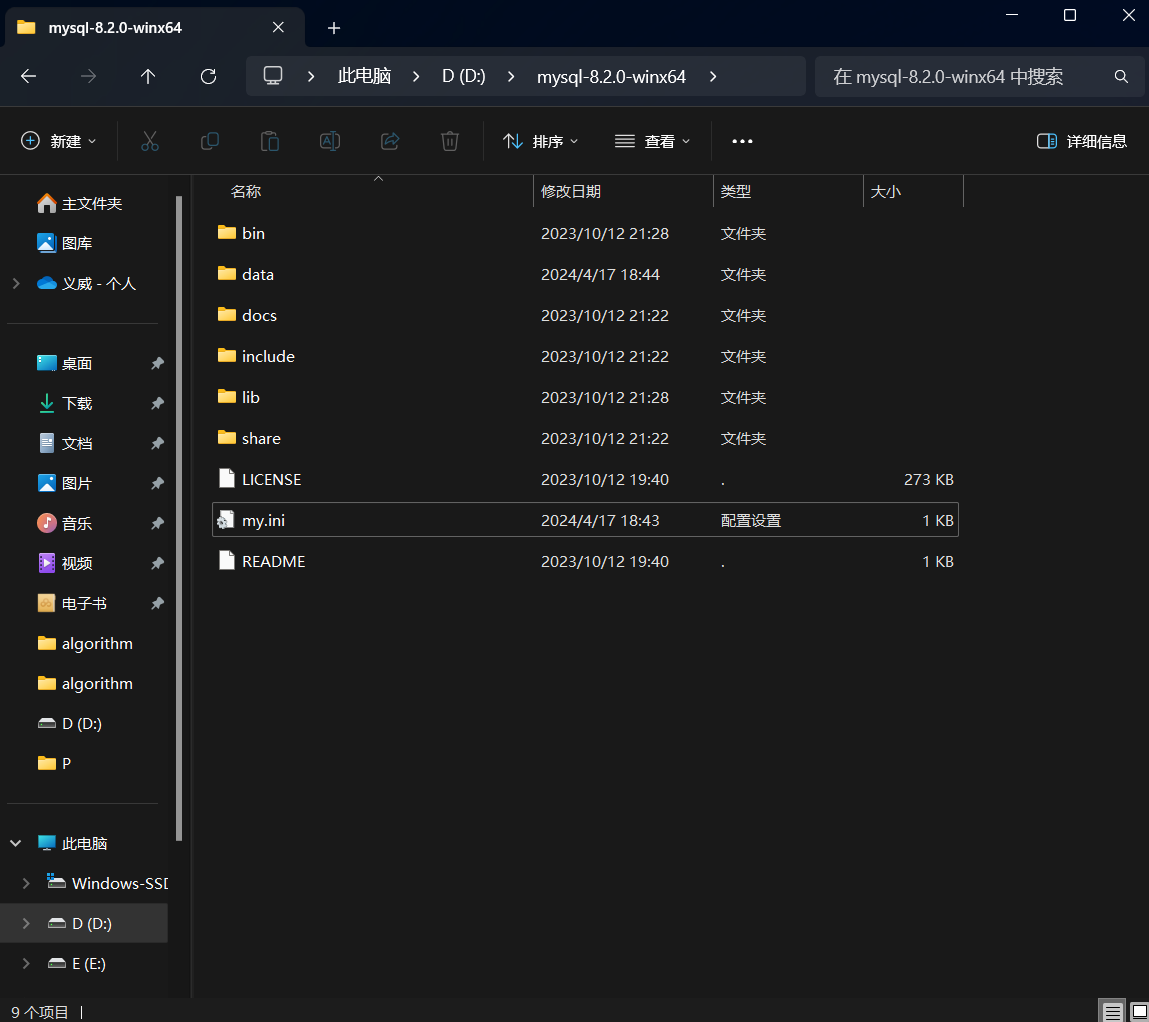Open the 查看 view dropdown
The width and height of the screenshot is (1149, 1022).
[x=652, y=141]
